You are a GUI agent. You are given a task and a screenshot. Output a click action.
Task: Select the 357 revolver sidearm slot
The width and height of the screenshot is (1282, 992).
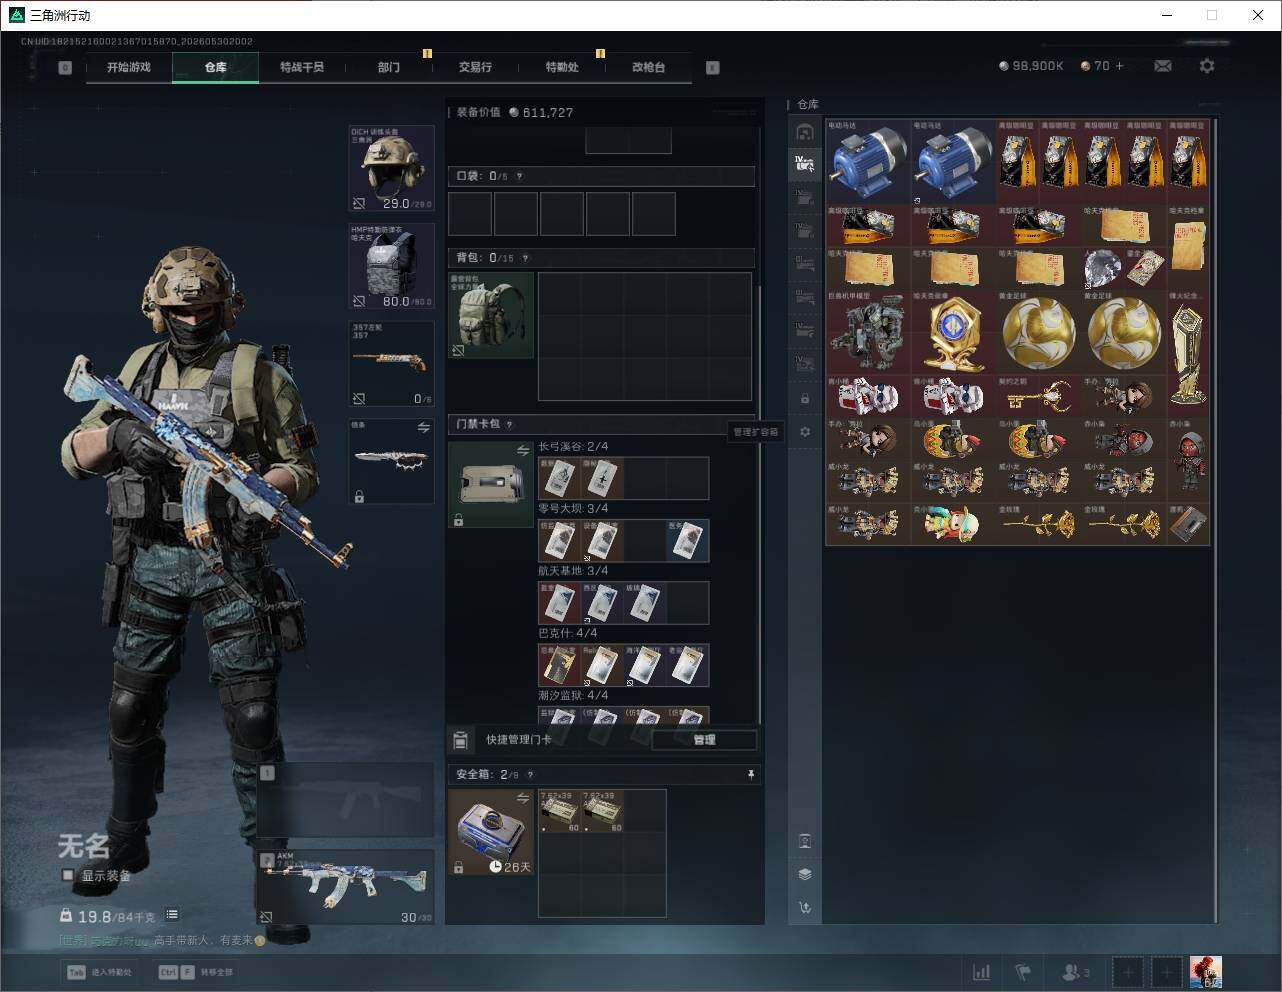click(x=391, y=364)
